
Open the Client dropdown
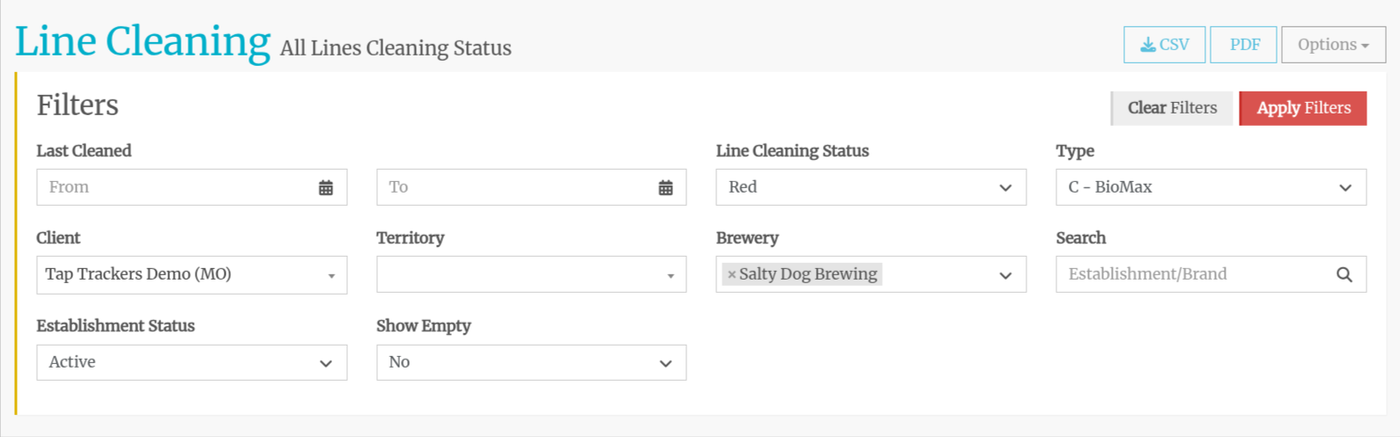point(191,275)
